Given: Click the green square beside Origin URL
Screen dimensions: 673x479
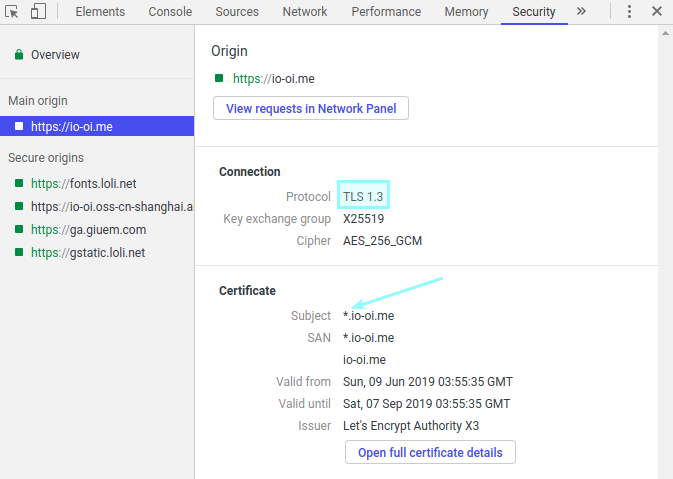Looking at the screenshot, I should 219,78.
